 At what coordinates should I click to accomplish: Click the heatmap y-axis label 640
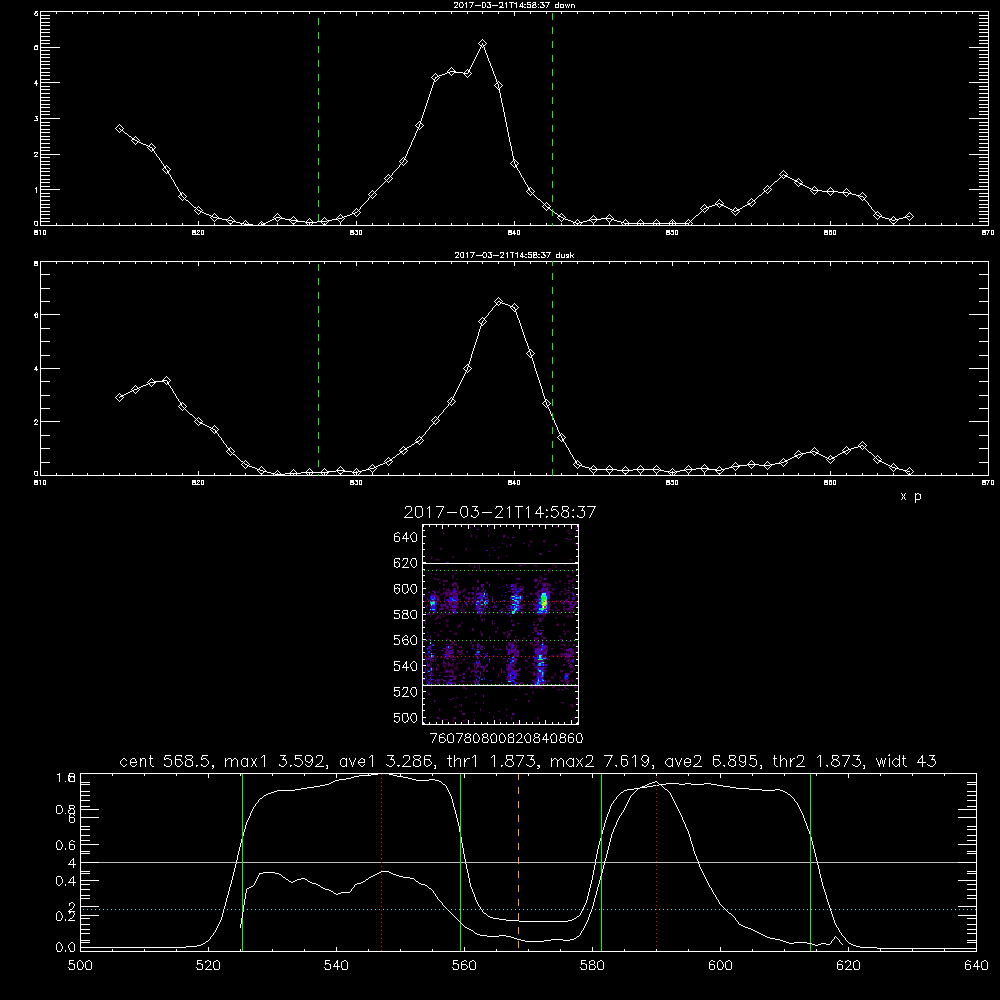[x=405, y=538]
